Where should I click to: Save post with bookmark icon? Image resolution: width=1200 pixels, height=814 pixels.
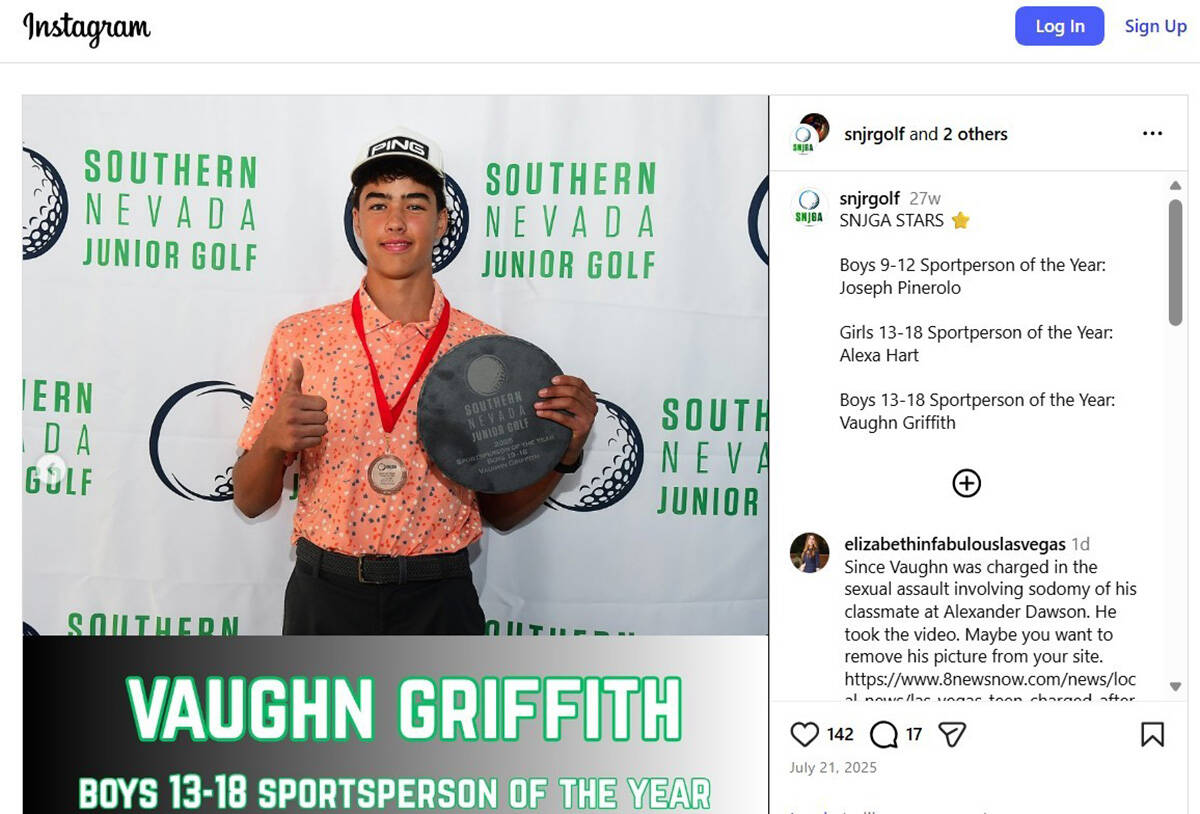(x=1152, y=735)
